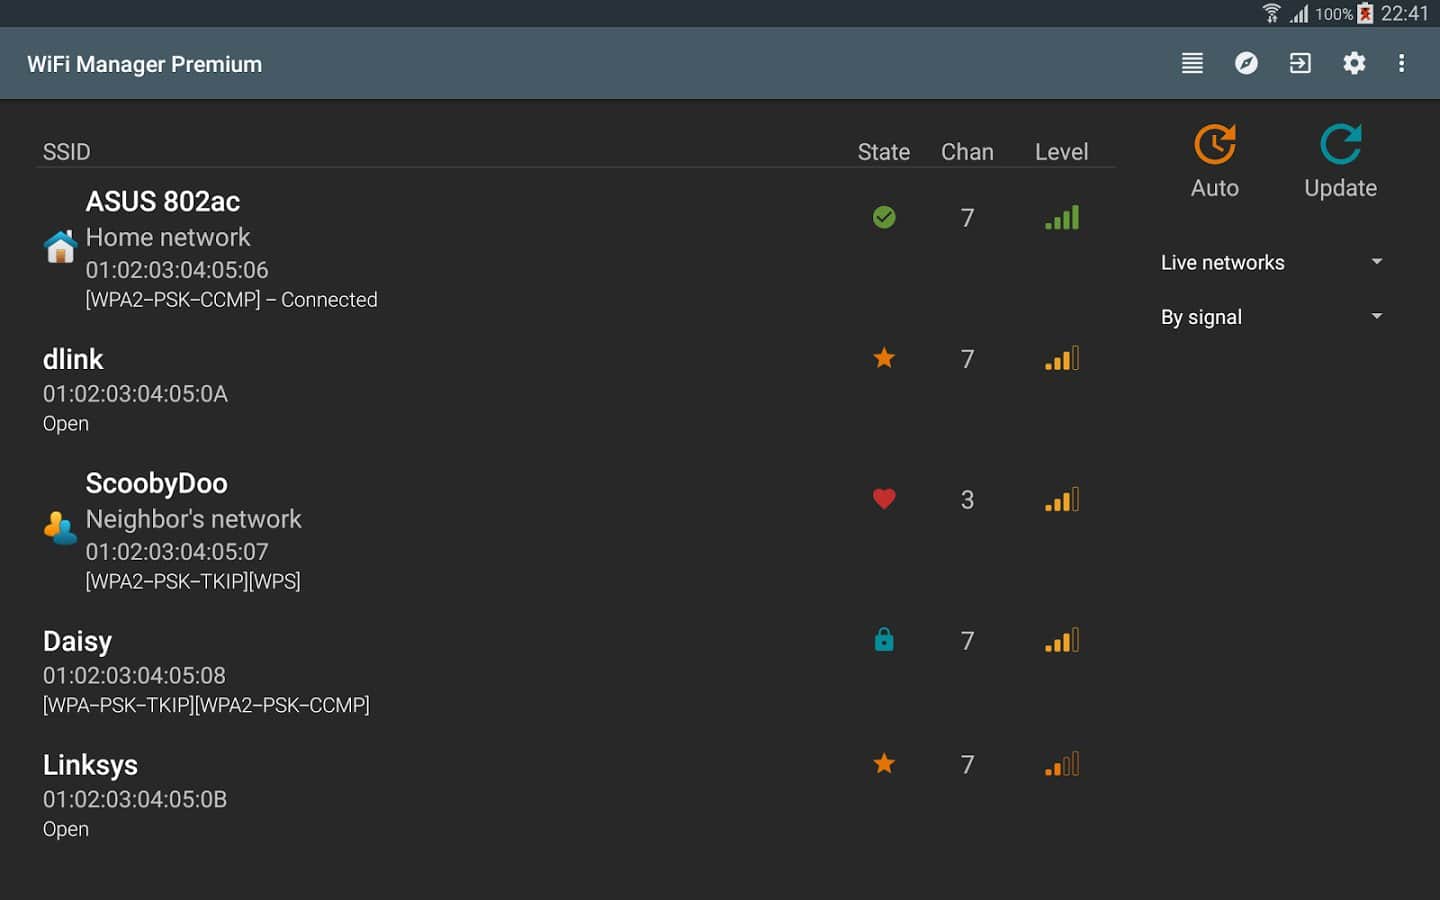Image resolution: width=1440 pixels, height=900 pixels.
Task: Click the orange star on Linksys row
Action: pos(884,764)
